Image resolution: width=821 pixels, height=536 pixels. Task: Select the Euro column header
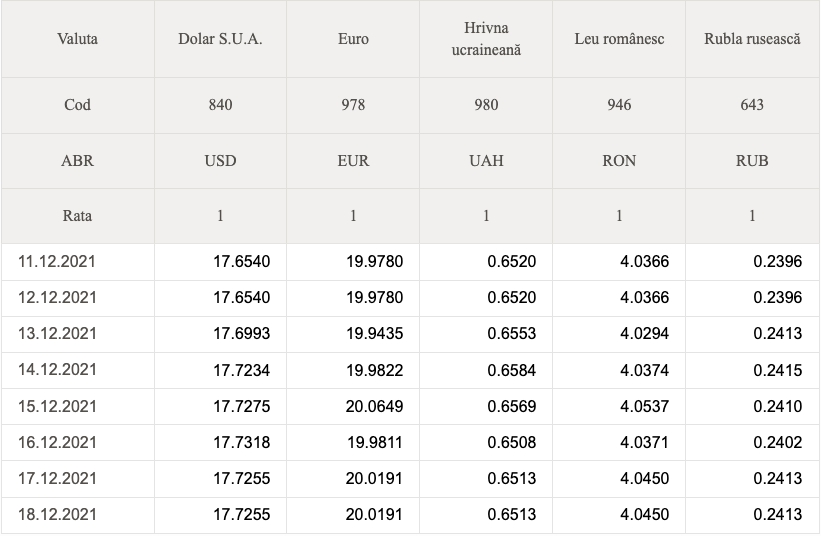(353, 39)
